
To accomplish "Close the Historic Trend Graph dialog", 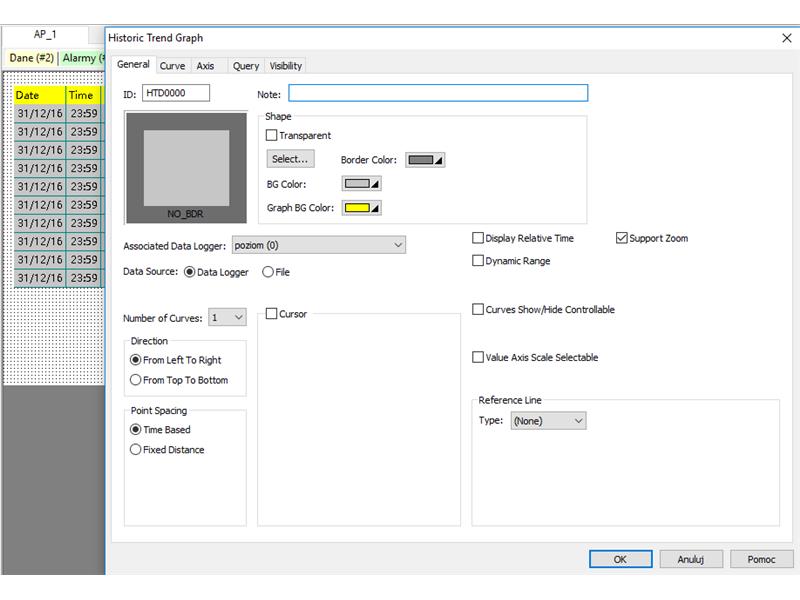I will tap(786, 38).
